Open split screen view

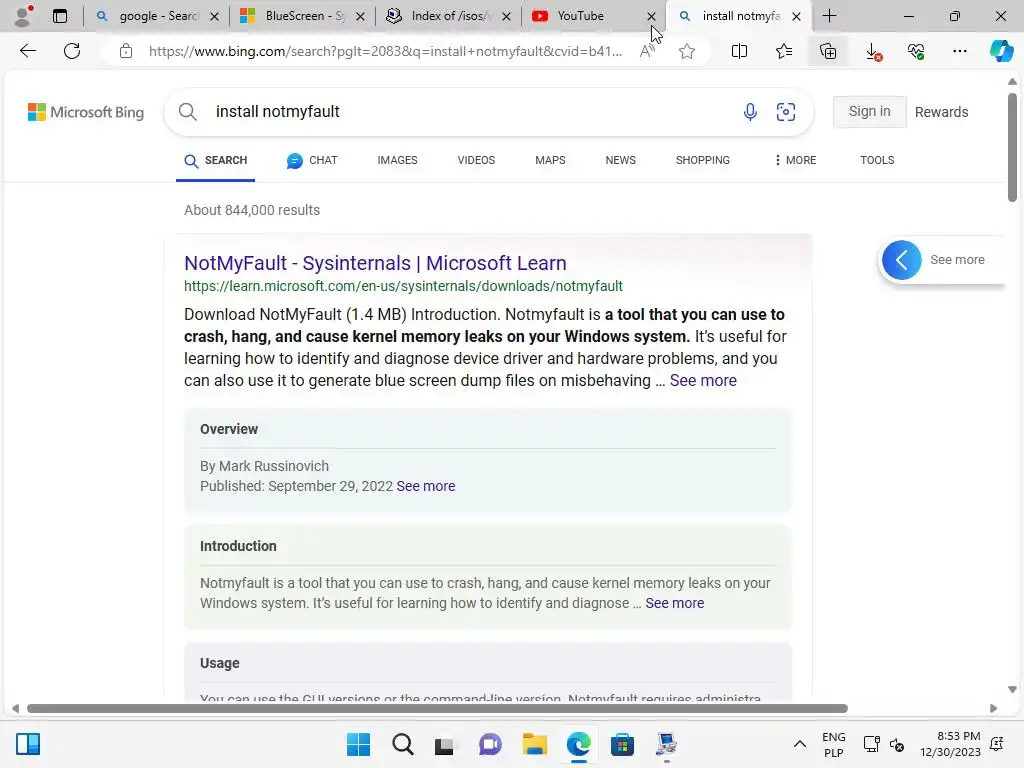pos(739,51)
